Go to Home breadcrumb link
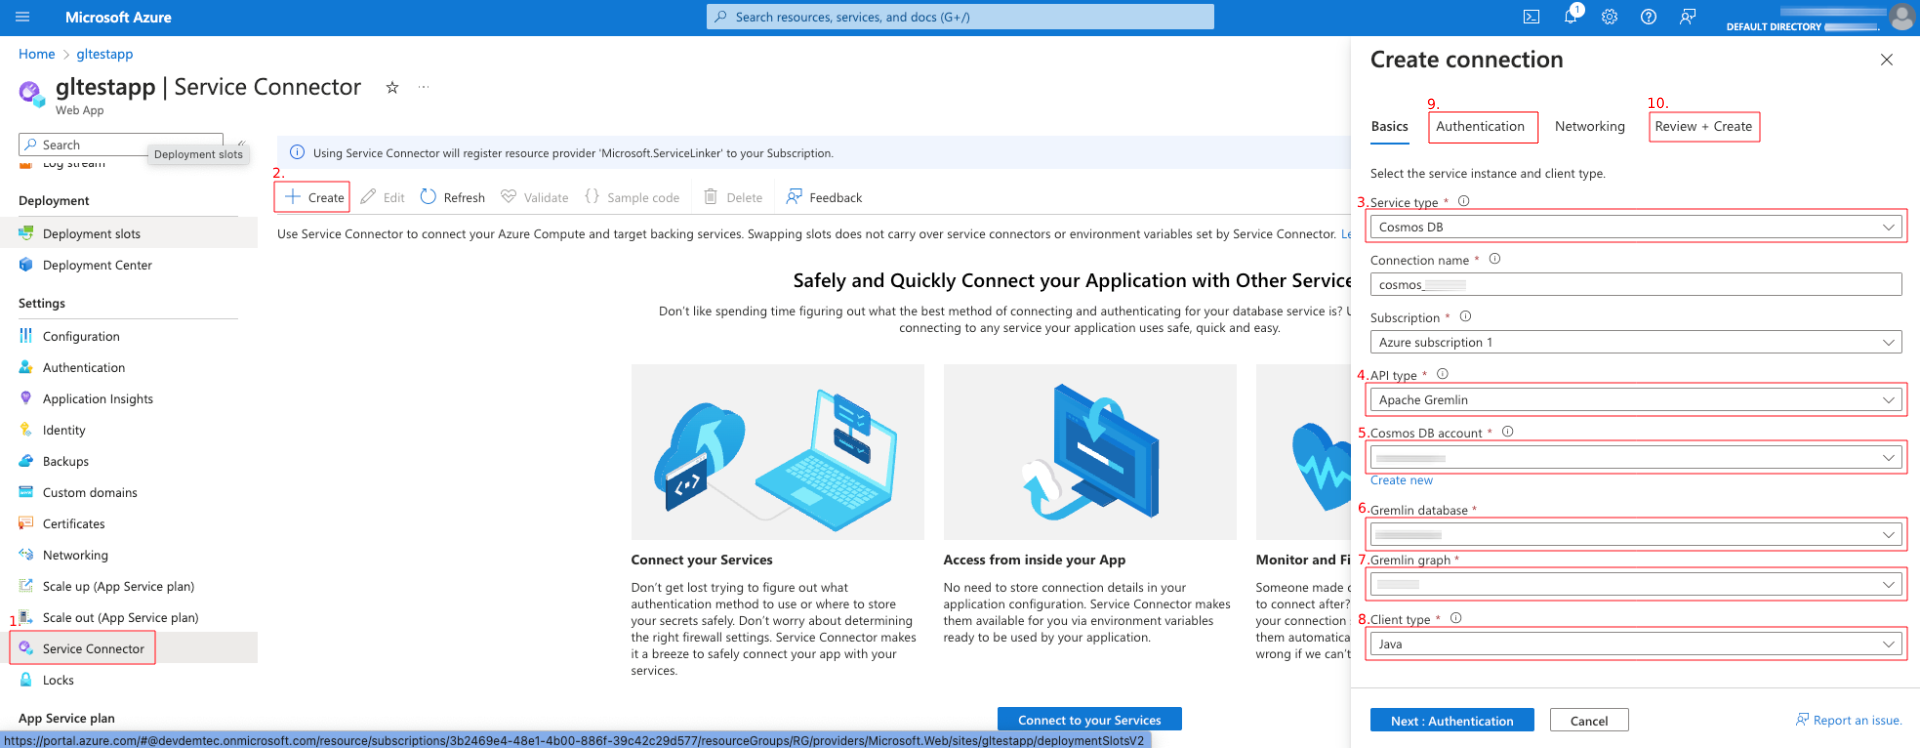The image size is (1920, 748). [x=37, y=54]
